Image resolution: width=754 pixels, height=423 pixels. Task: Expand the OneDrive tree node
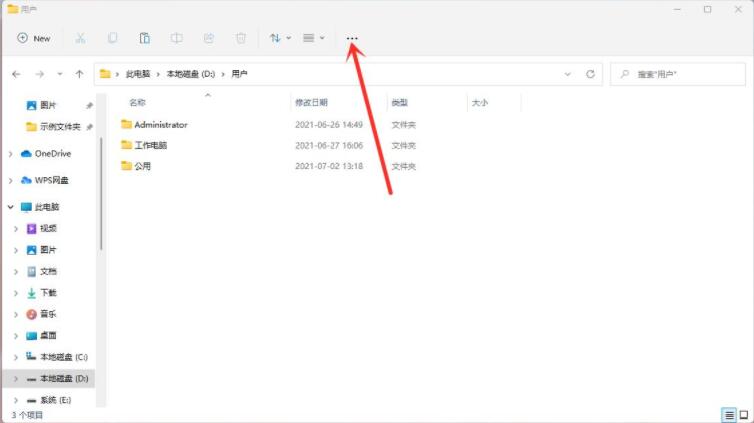click(x=11, y=154)
